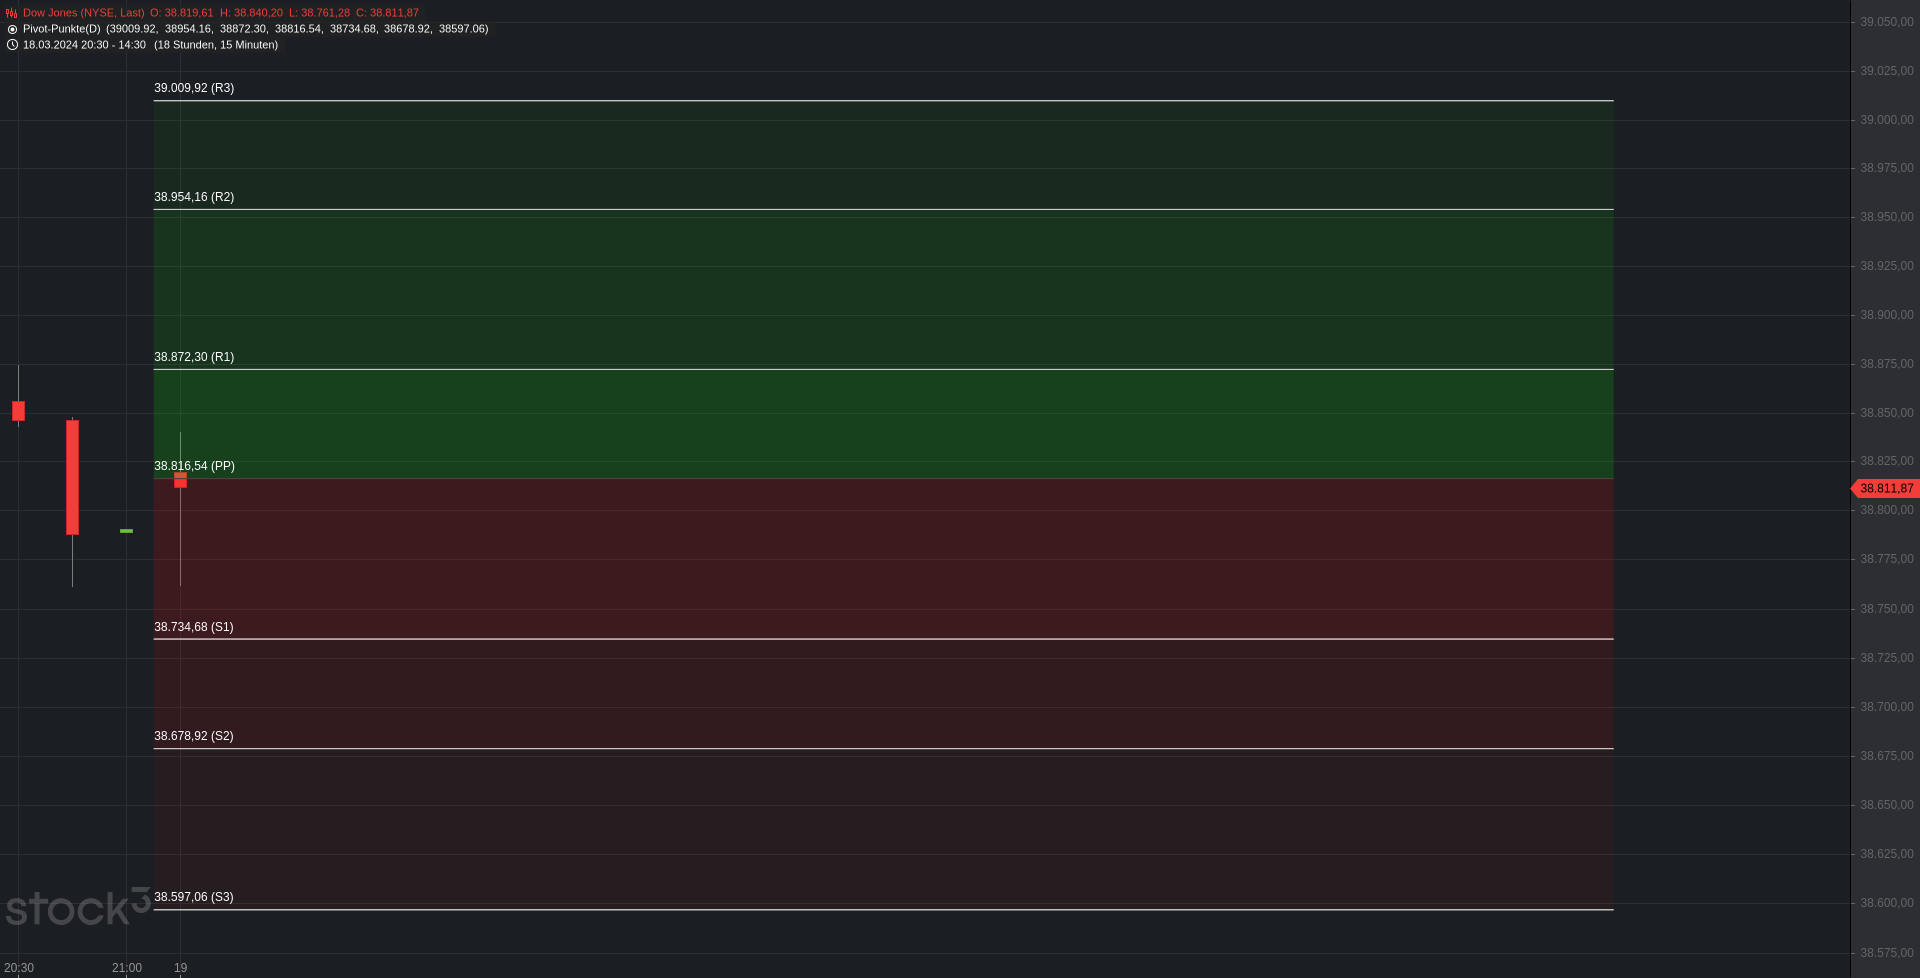
Task: Click the clock icon by the date range
Action: pos(12,45)
